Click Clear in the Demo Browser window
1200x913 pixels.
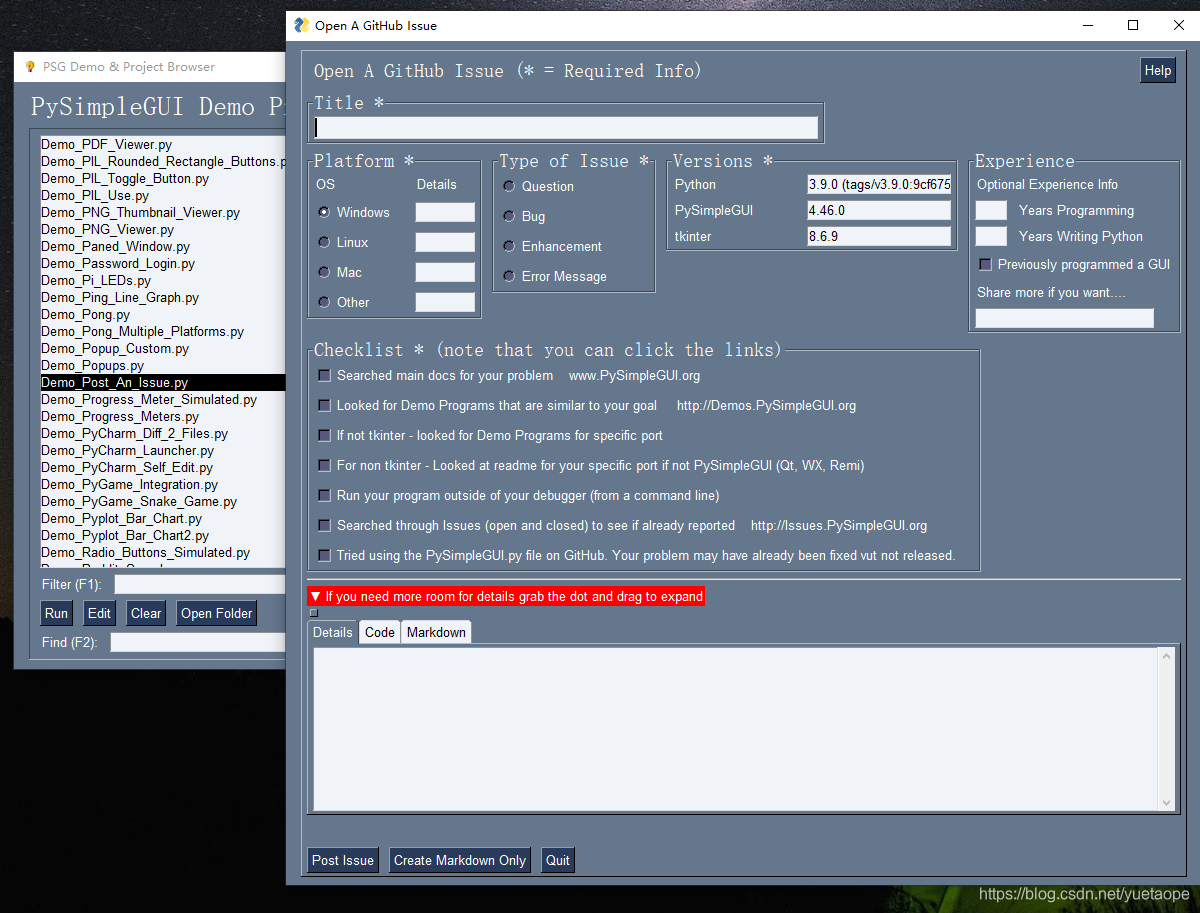[x=146, y=613]
